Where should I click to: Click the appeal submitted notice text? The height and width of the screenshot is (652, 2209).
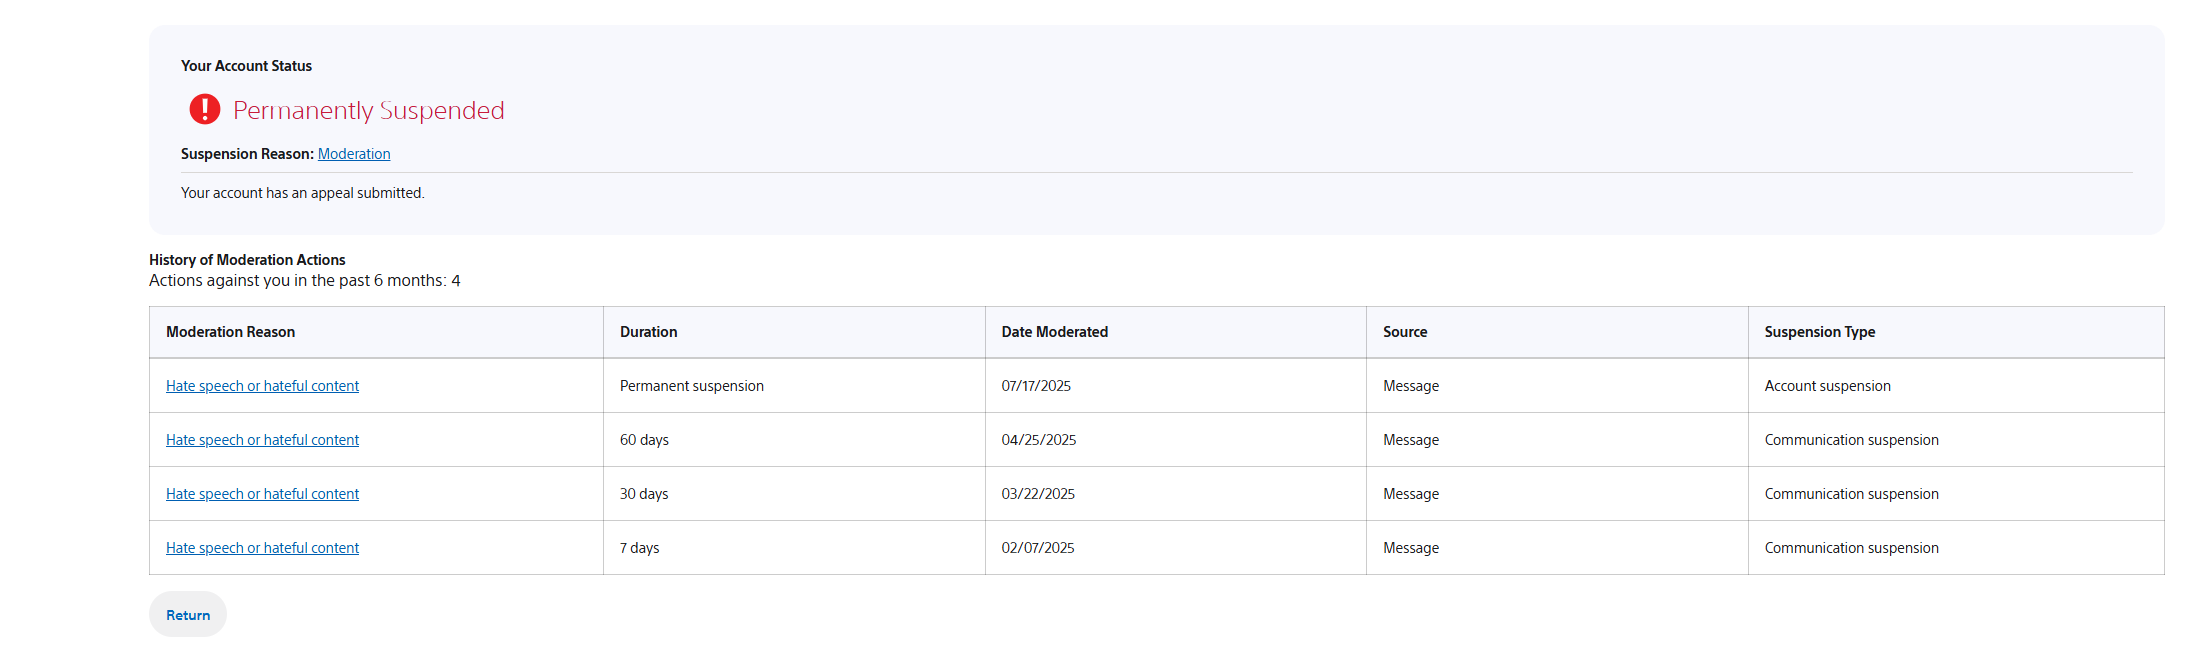click(303, 193)
